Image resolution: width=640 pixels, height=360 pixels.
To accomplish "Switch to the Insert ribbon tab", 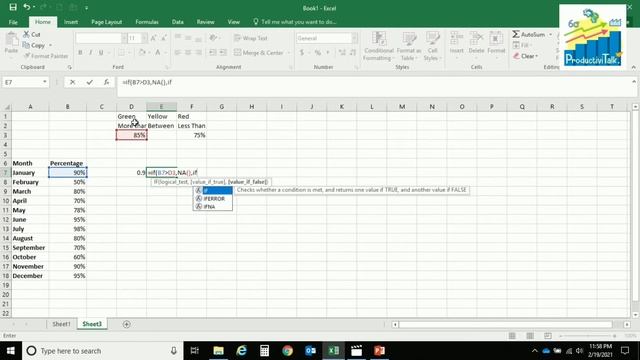I will coord(71,22).
